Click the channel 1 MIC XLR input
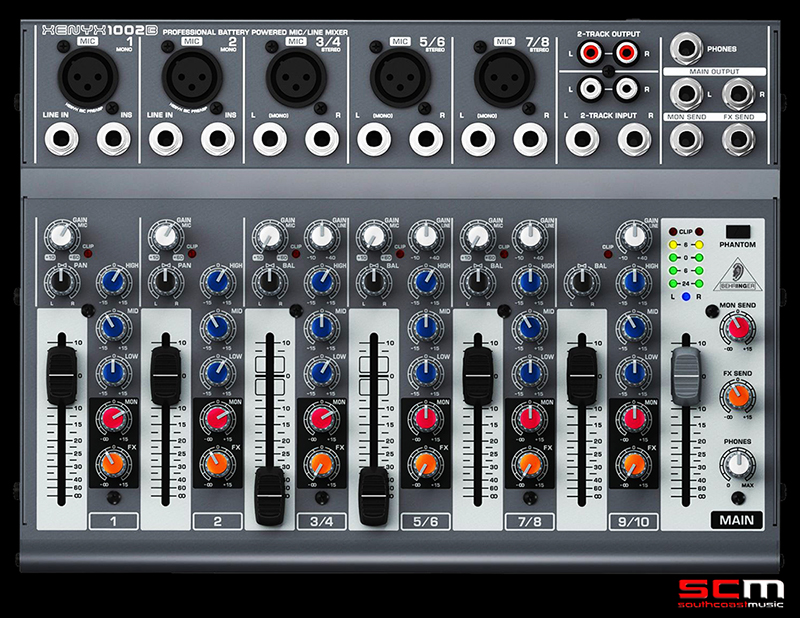This screenshot has height=618, width=800. pyautogui.click(x=88, y=78)
